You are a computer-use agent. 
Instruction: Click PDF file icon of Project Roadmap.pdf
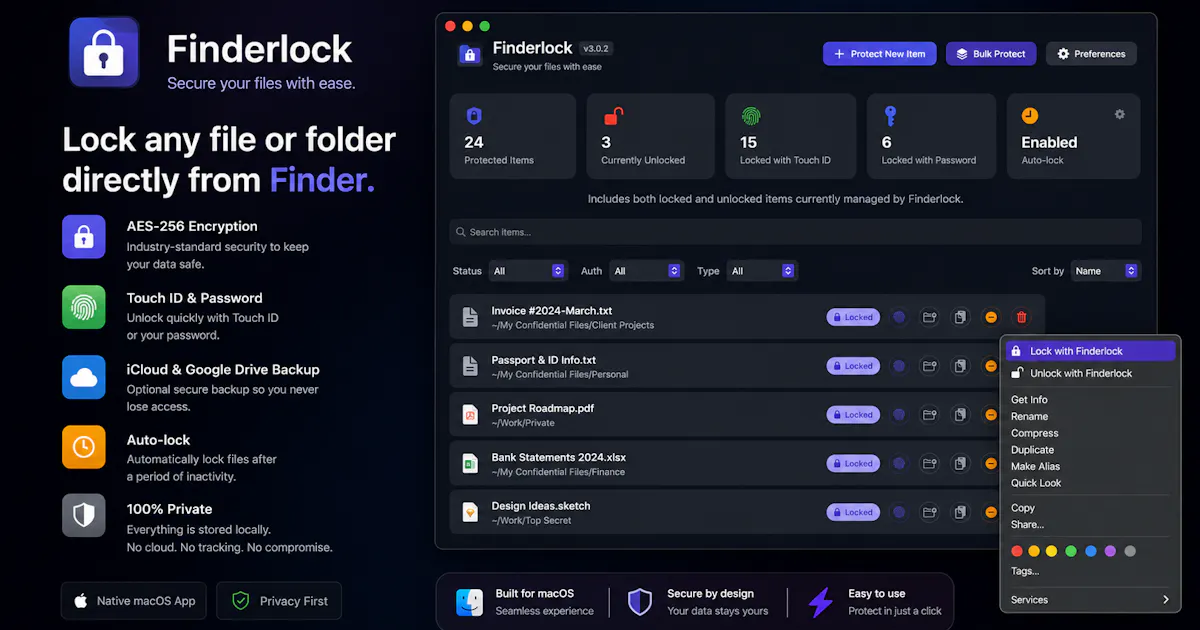click(x=470, y=414)
